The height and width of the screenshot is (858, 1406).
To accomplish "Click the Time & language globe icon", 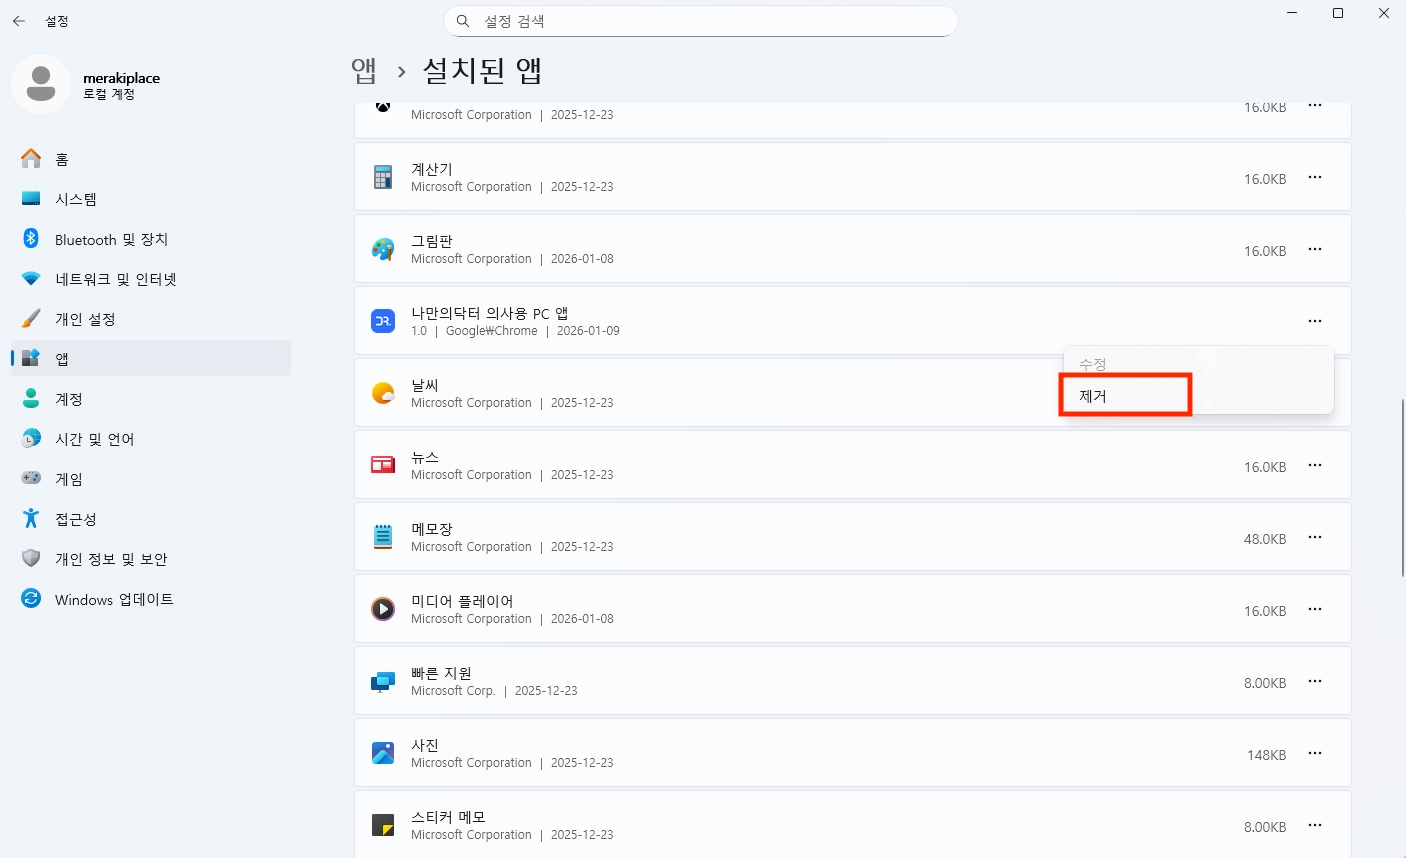I will 31,439.
